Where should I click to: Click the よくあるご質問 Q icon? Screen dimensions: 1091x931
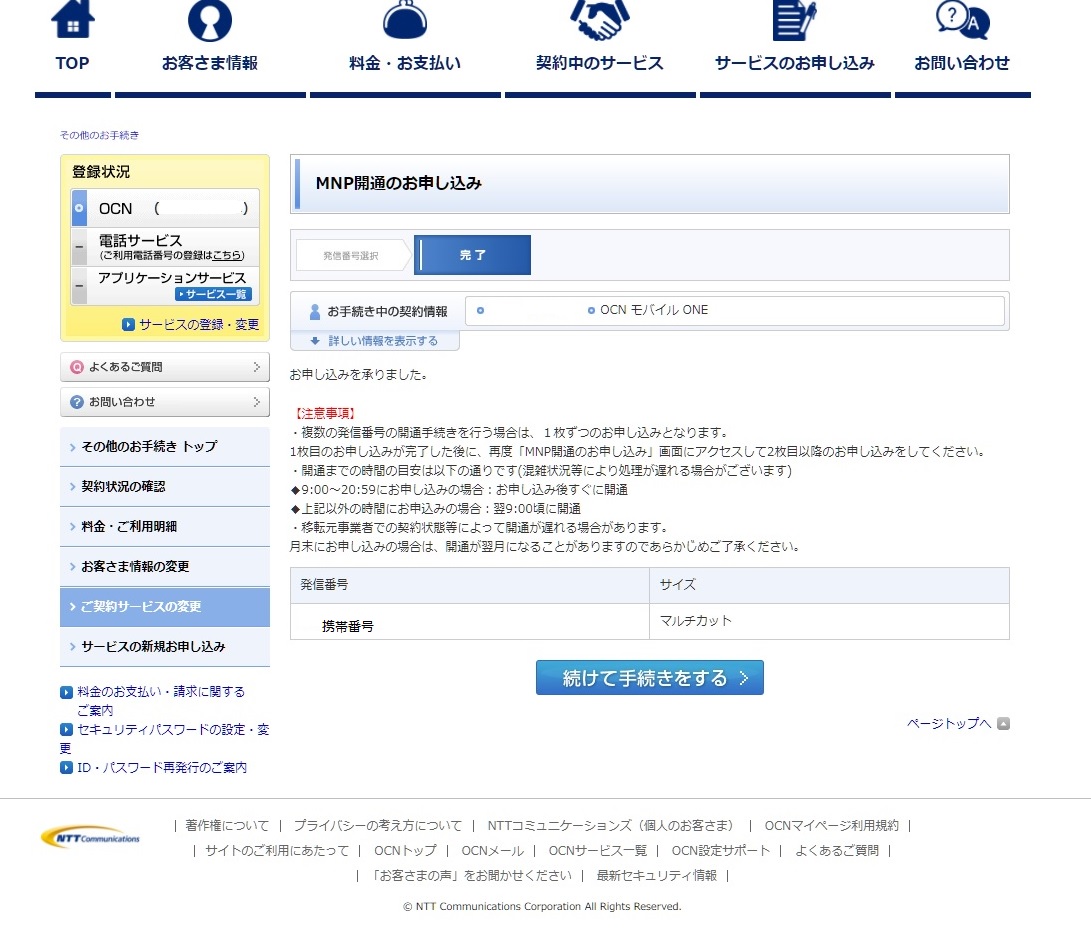pos(77,367)
